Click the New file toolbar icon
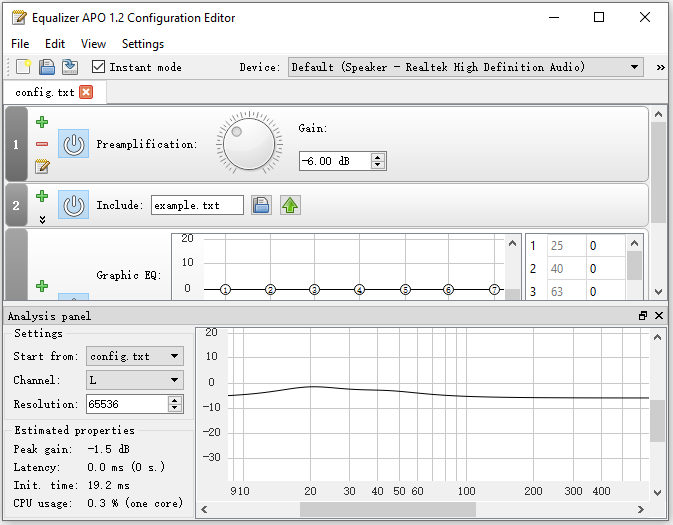The width and height of the screenshot is (673, 525). coord(24,67)
